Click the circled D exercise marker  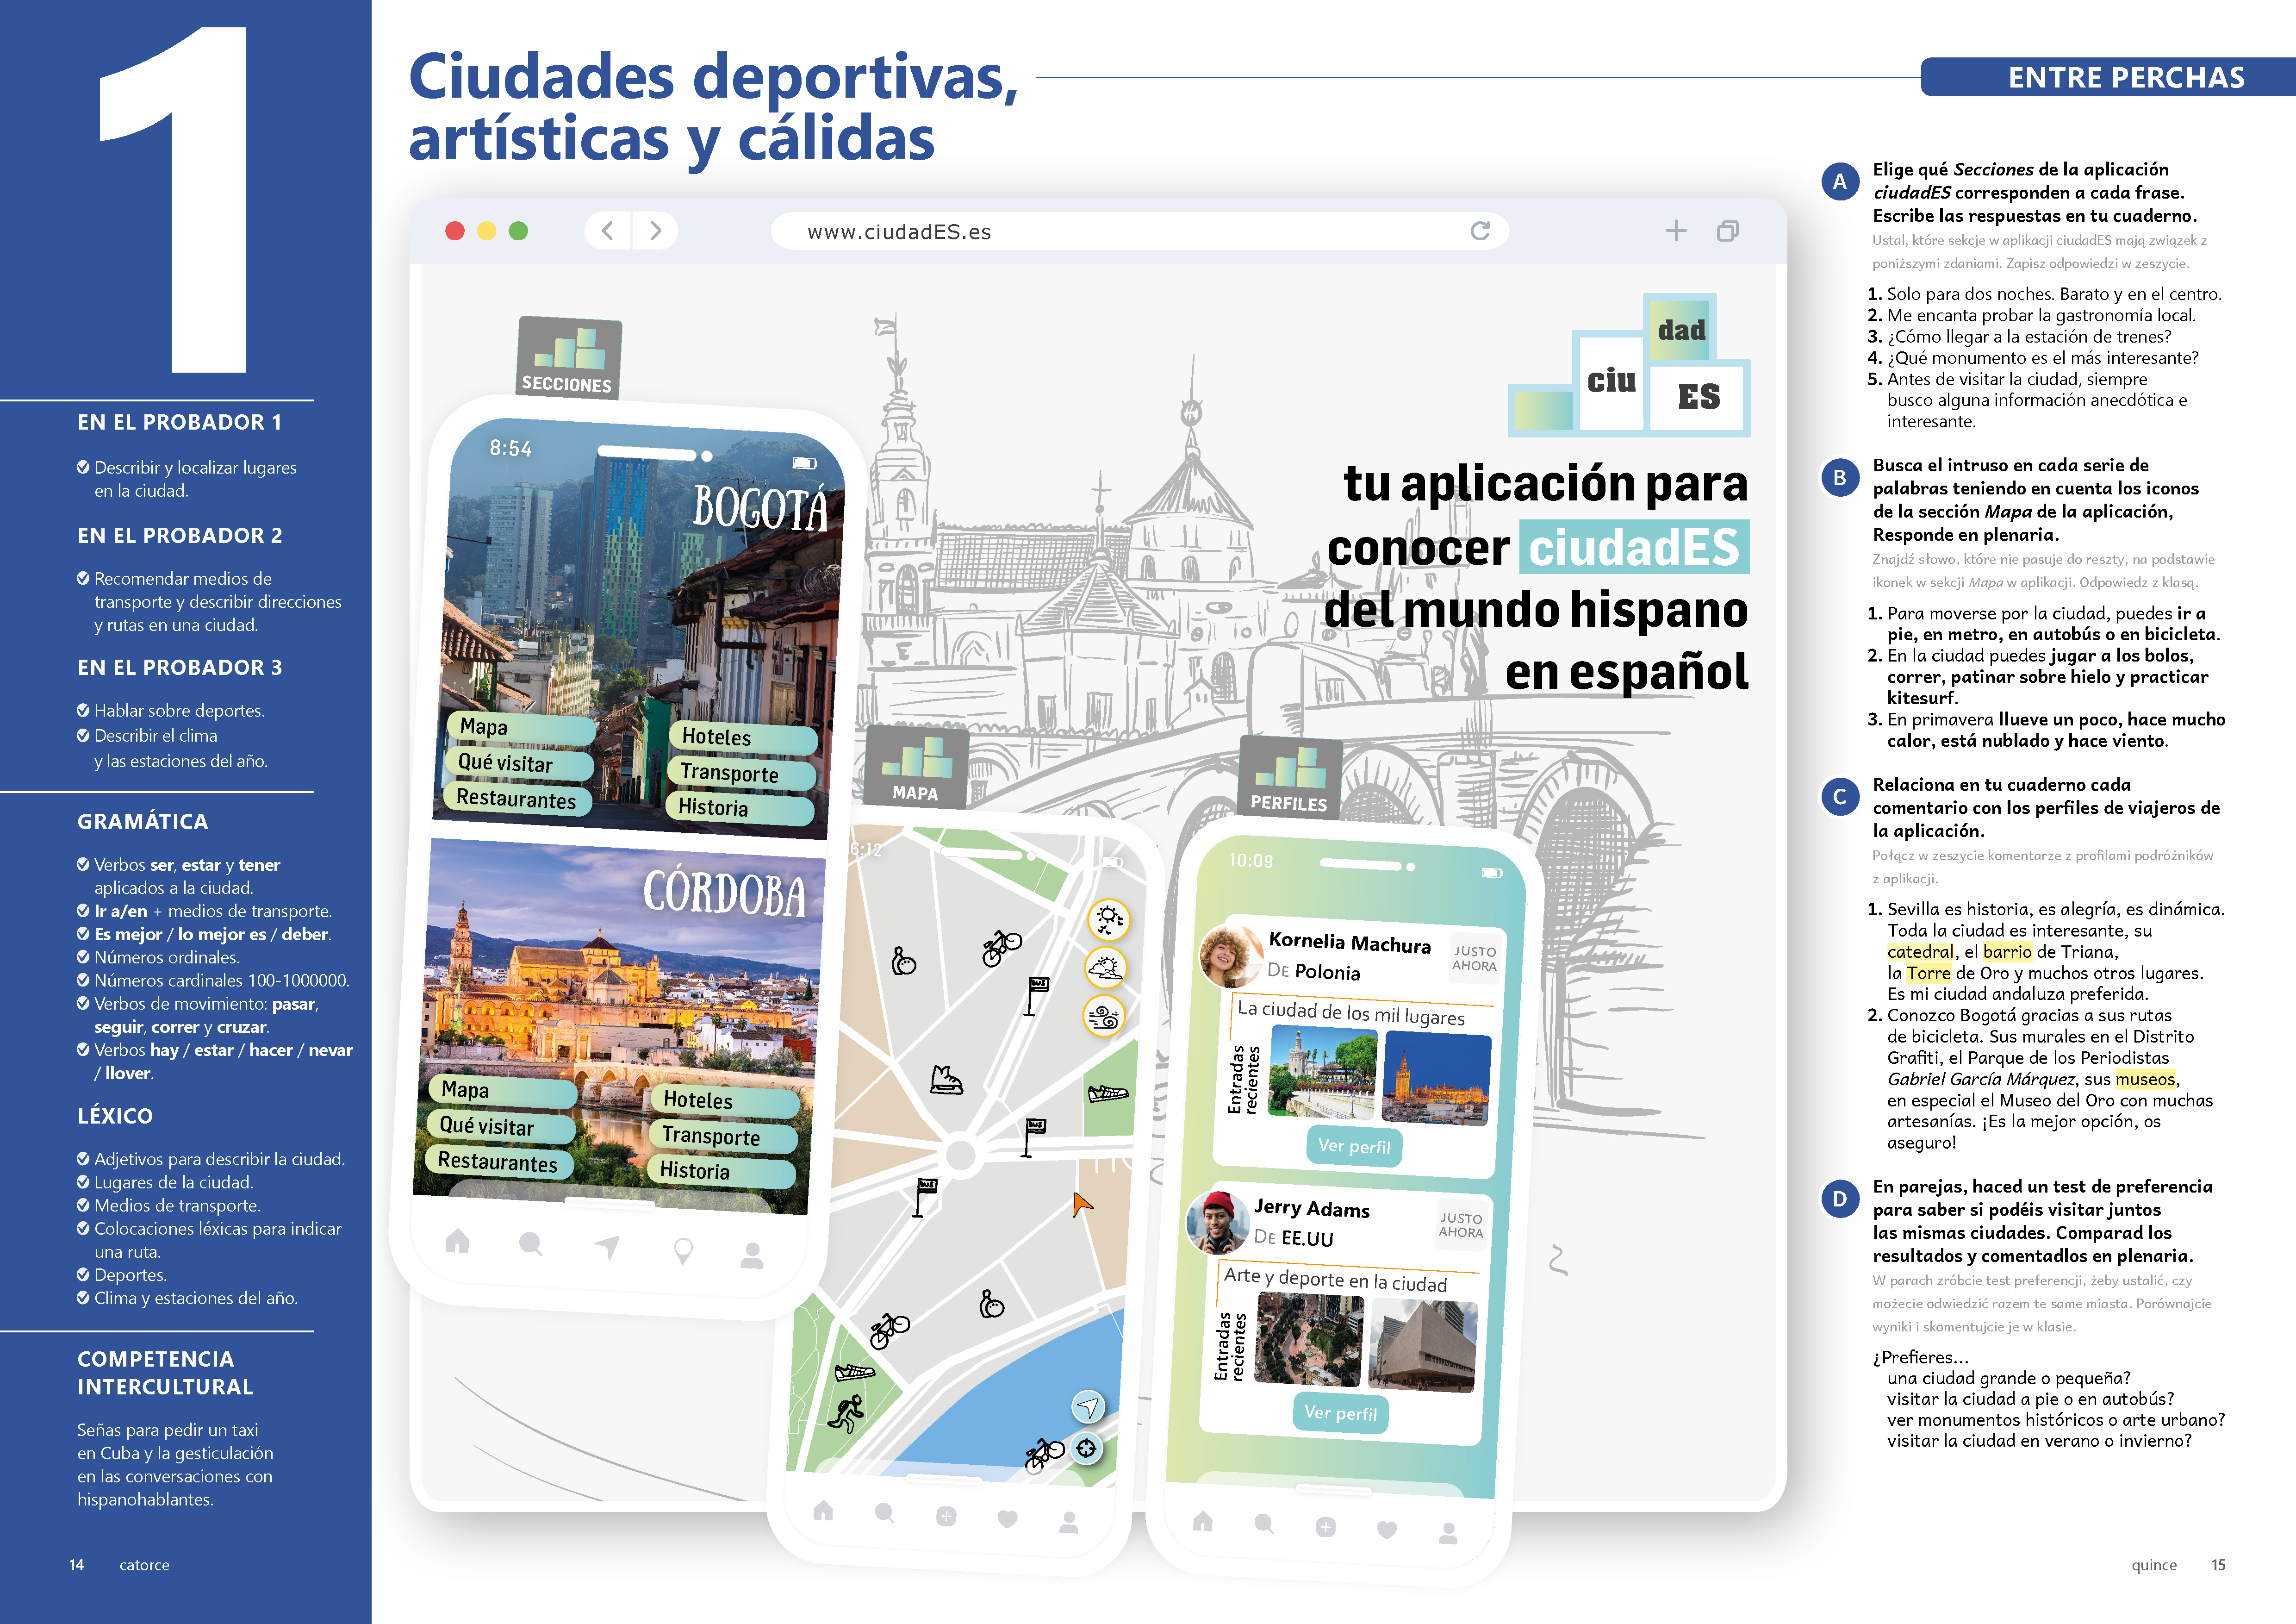click(1840, 1199)
